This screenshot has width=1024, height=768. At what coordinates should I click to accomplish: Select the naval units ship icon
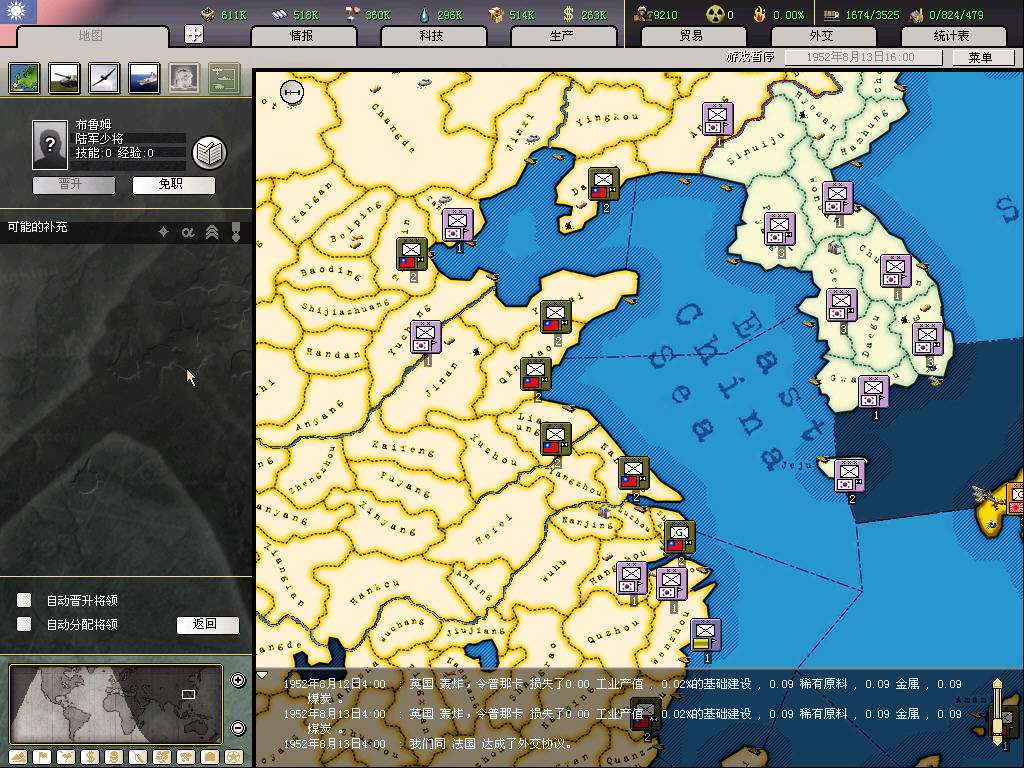[143, 77]
